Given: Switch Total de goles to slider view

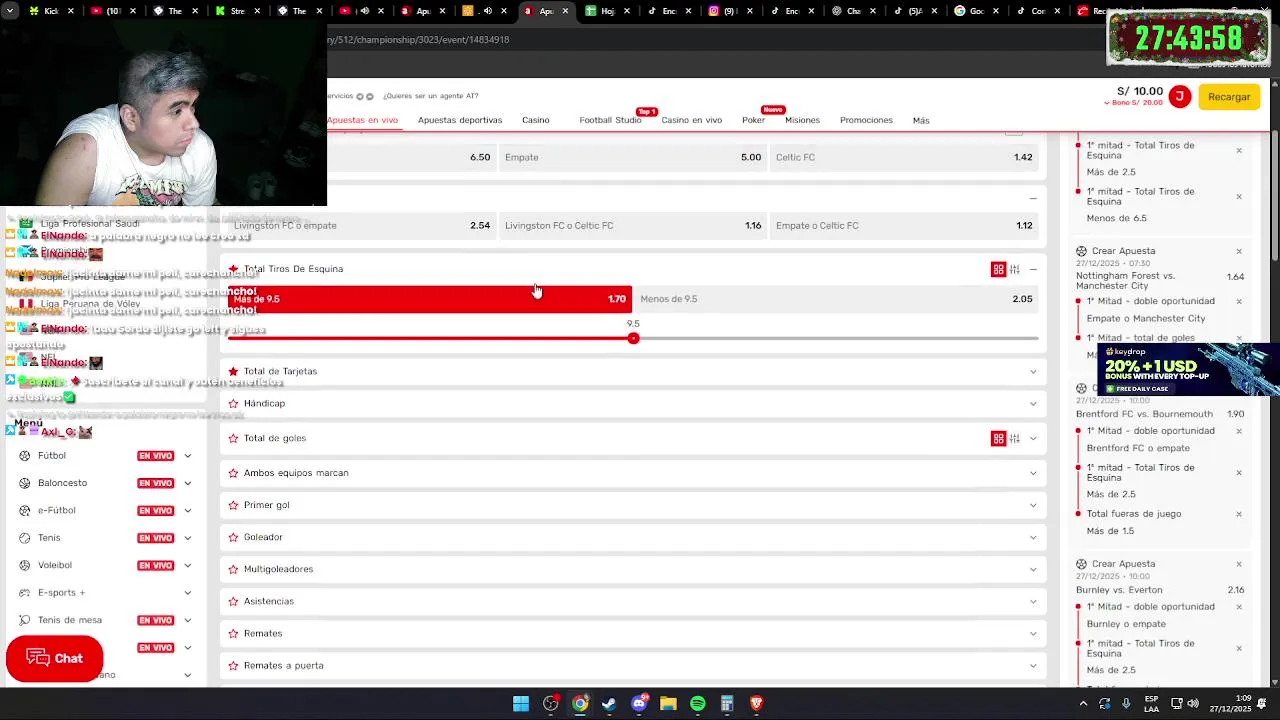Looking at the screenshot, I should (1014, 438).
